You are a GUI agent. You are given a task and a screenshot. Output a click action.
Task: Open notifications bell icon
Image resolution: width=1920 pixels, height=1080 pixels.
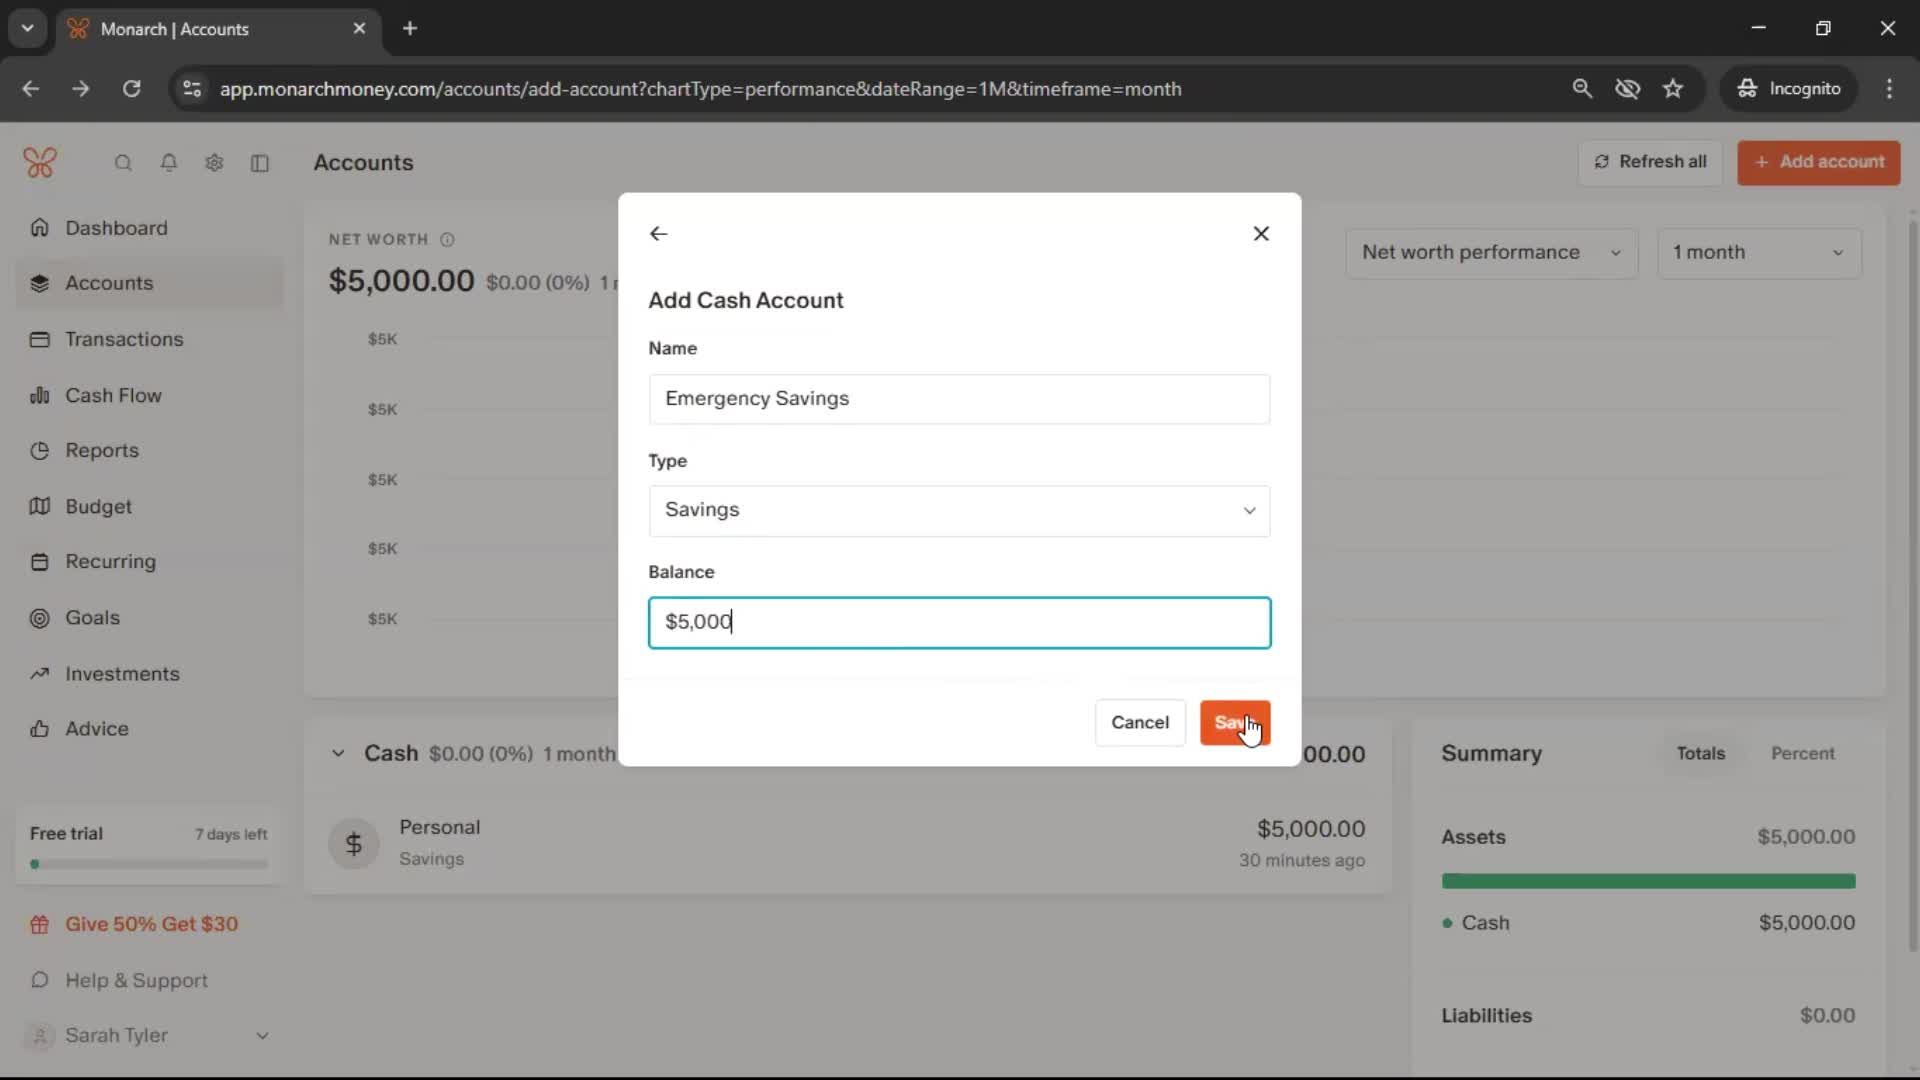tap(169, 163)
